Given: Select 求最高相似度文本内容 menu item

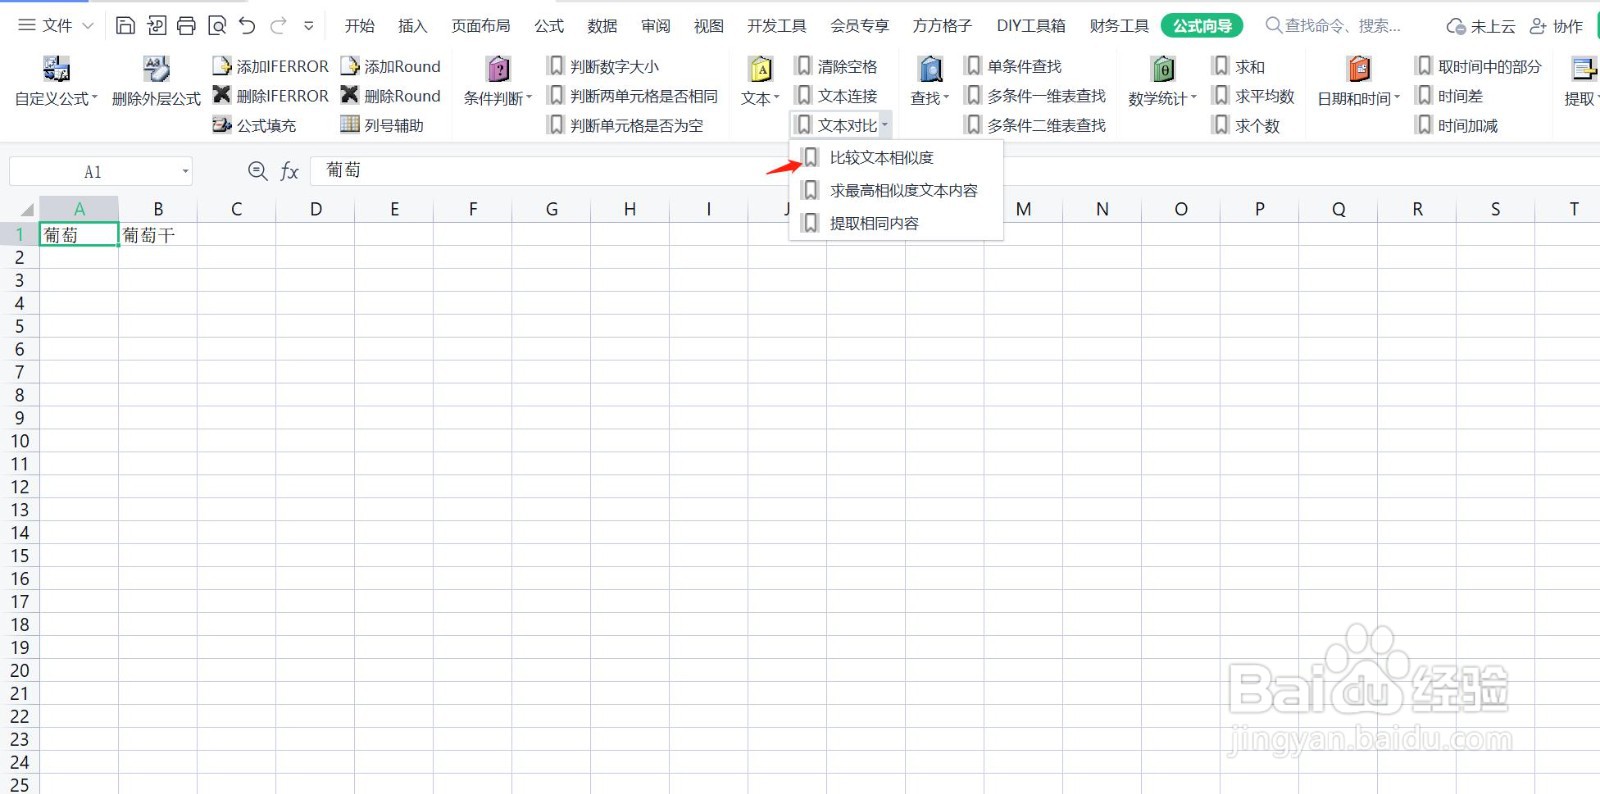Looking at the screenshot, I should pyautogui.click(x=896, y=190).
